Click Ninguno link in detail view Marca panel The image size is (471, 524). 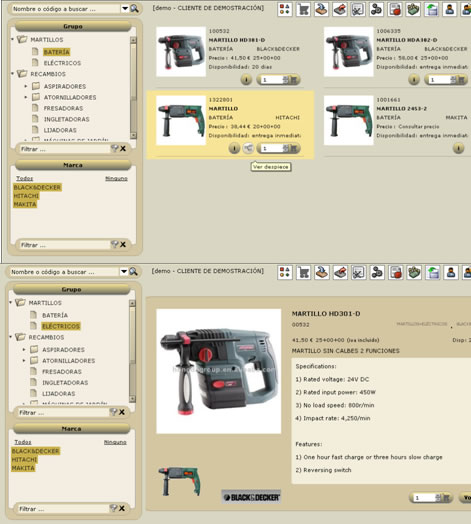(115, 442)
